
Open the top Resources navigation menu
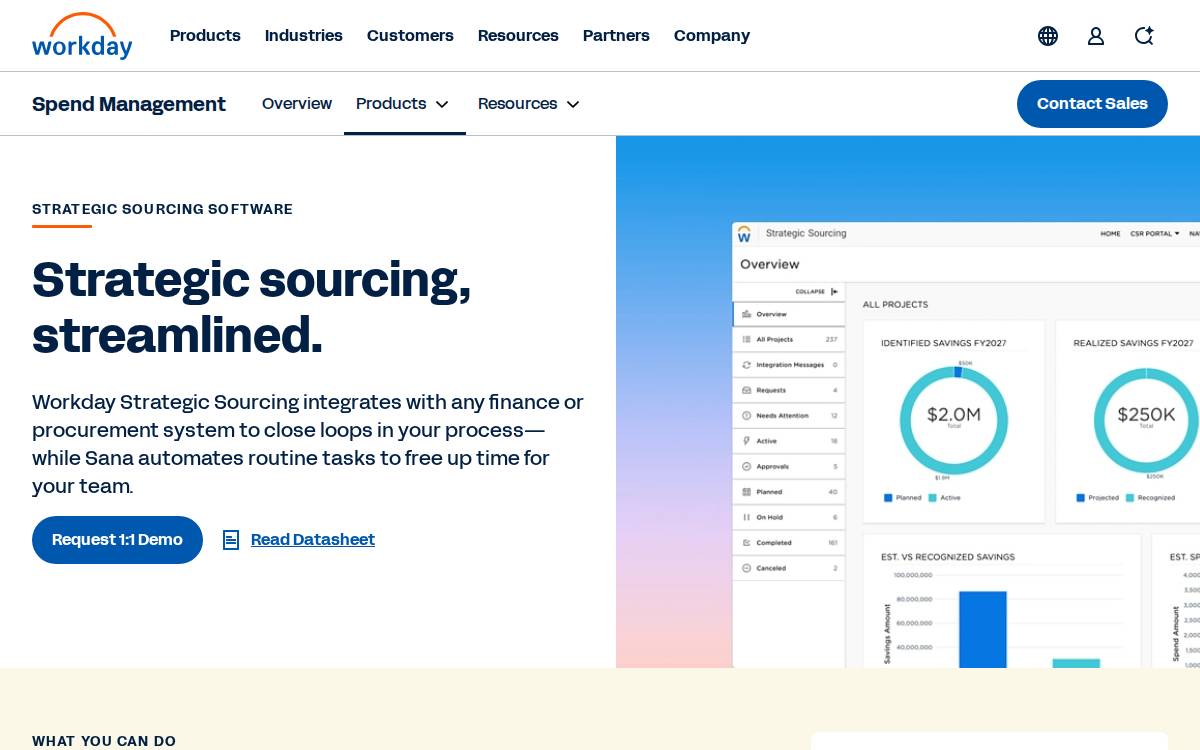[x=518, y=36]
